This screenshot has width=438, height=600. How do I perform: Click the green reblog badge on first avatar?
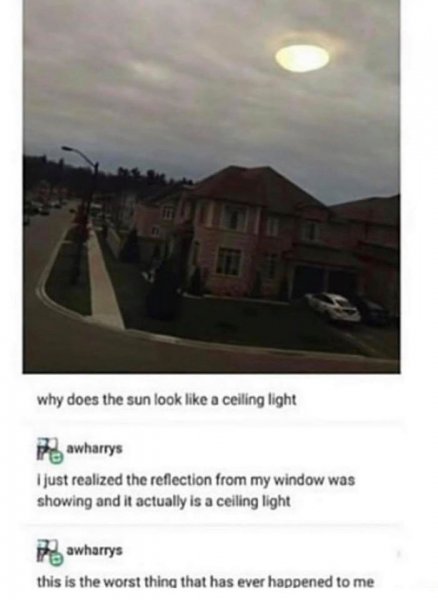pos(57,457)
